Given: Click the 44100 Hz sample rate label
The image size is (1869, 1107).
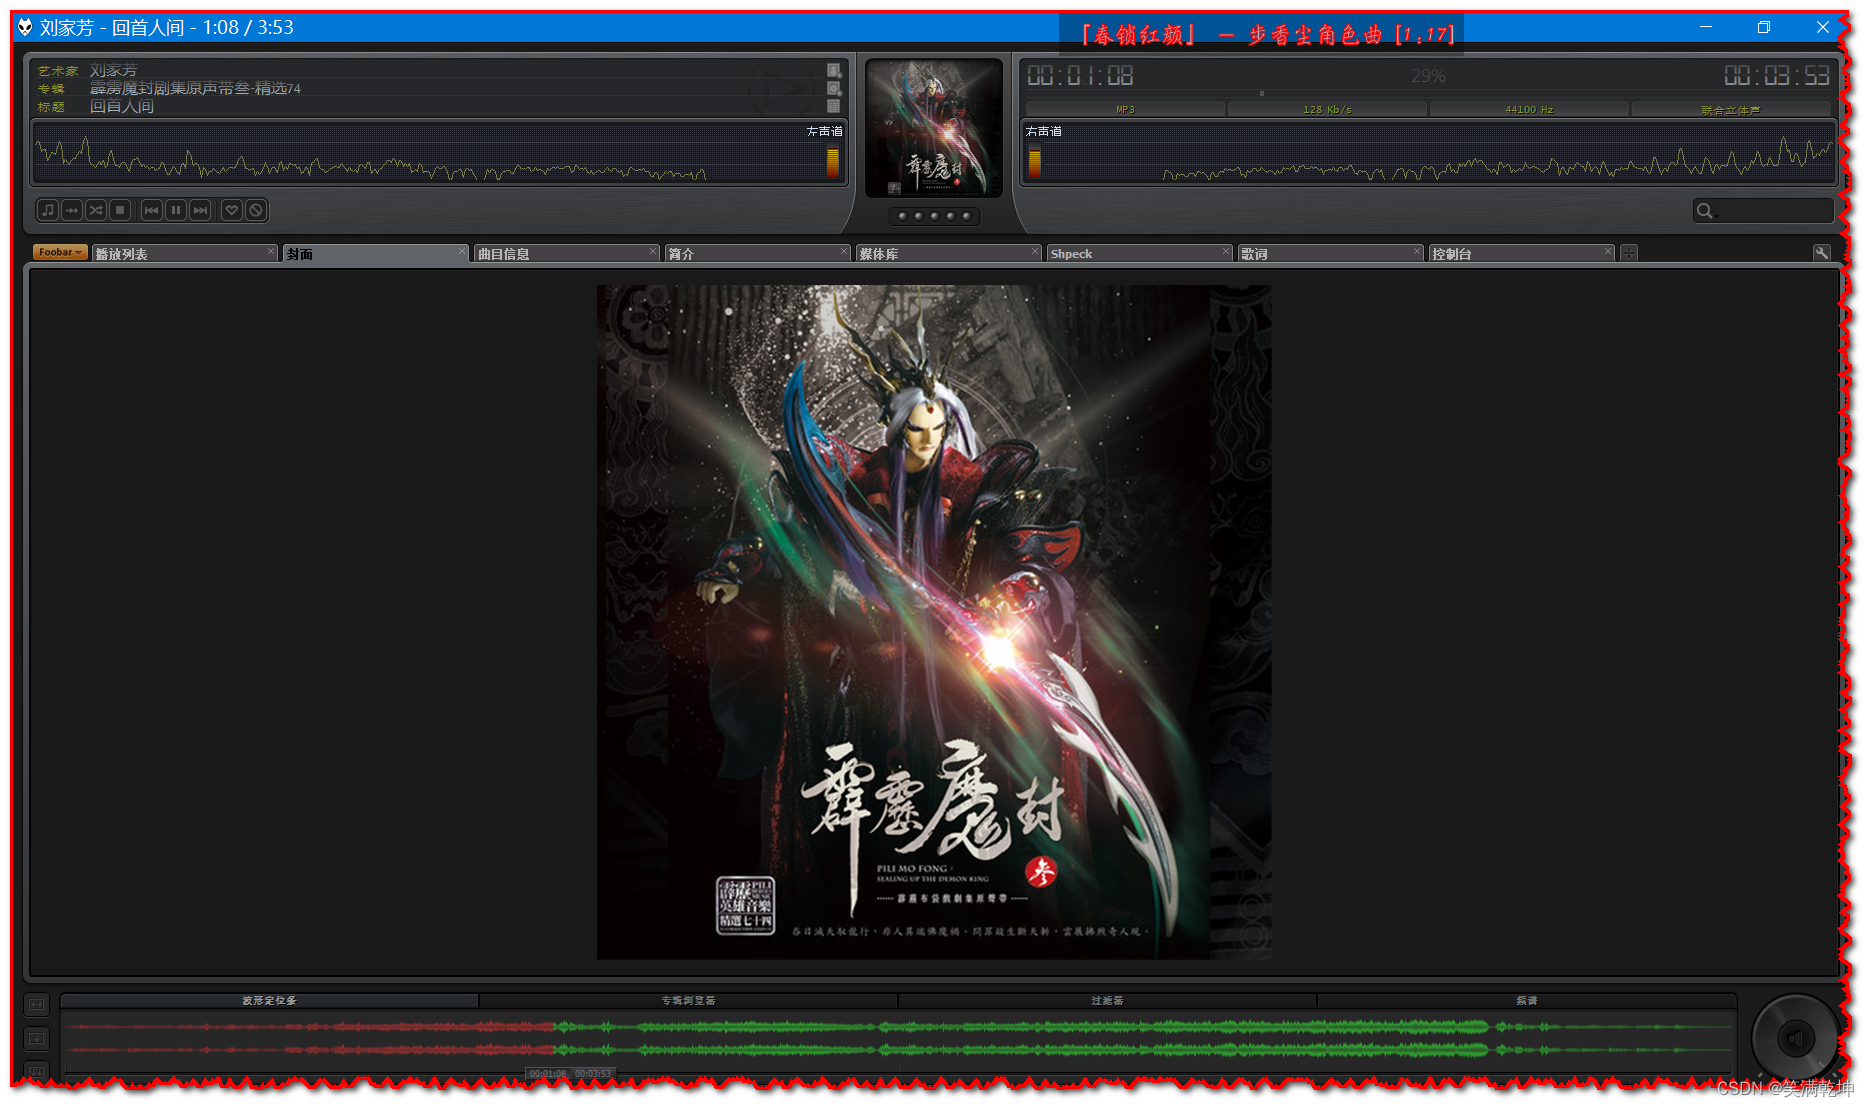Looking at the screenshot, I should point(1529,109).
